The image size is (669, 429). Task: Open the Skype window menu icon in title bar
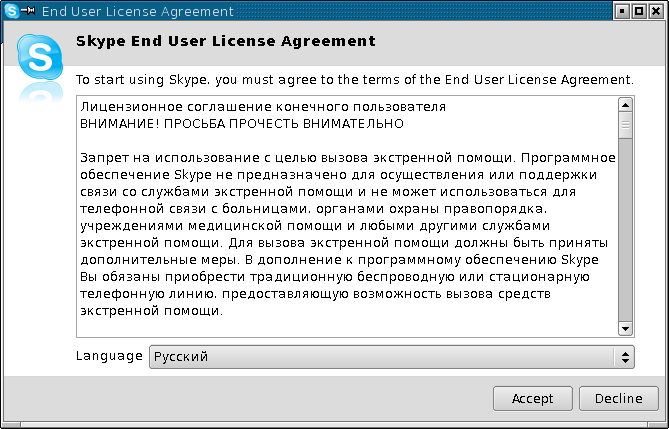pos(12,11)
